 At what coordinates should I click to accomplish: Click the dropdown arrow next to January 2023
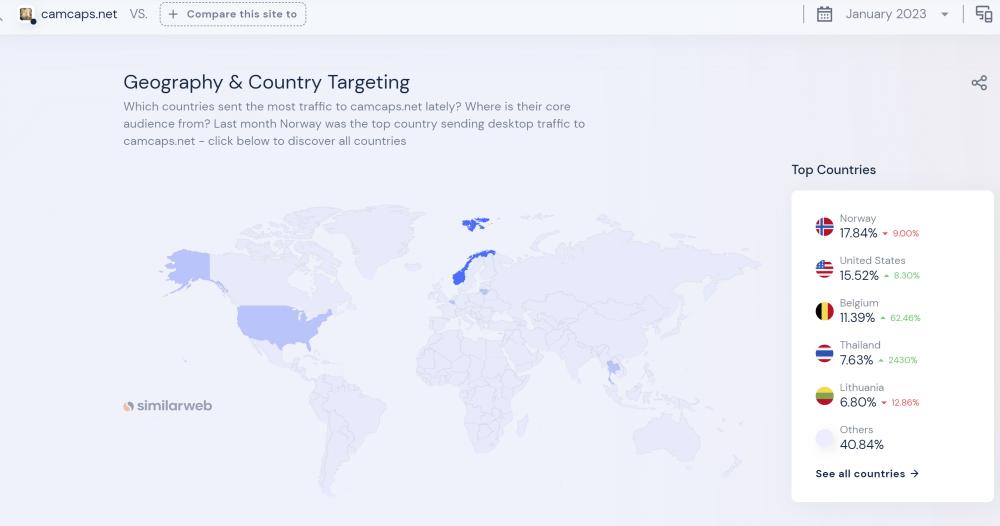click(945, 15)
